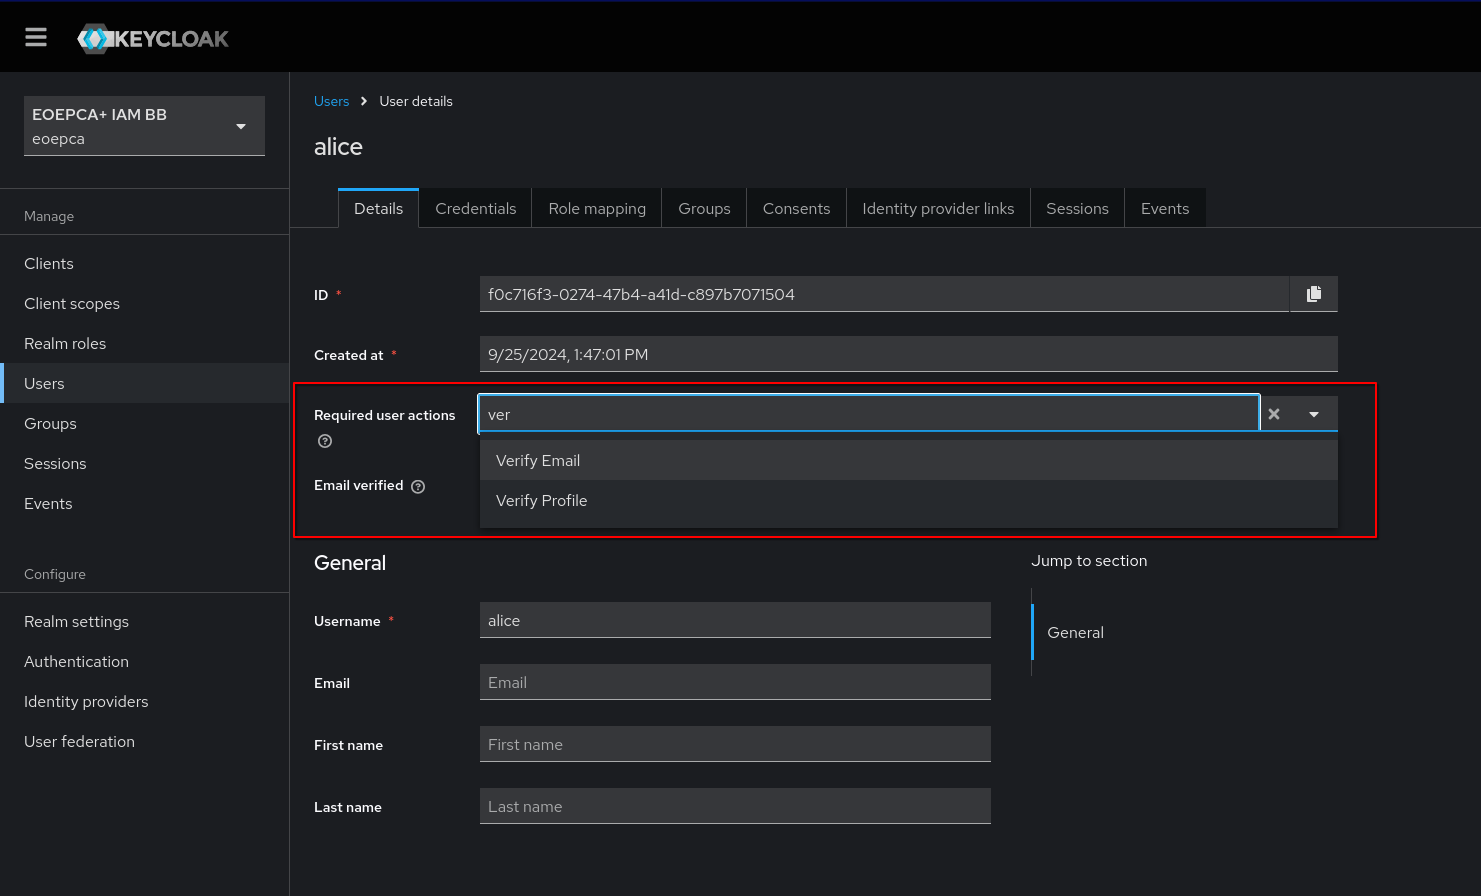This screenshot has height=896, width=1481.
Task: Copy the user ID to clipboard
Action: (1314, 294)
